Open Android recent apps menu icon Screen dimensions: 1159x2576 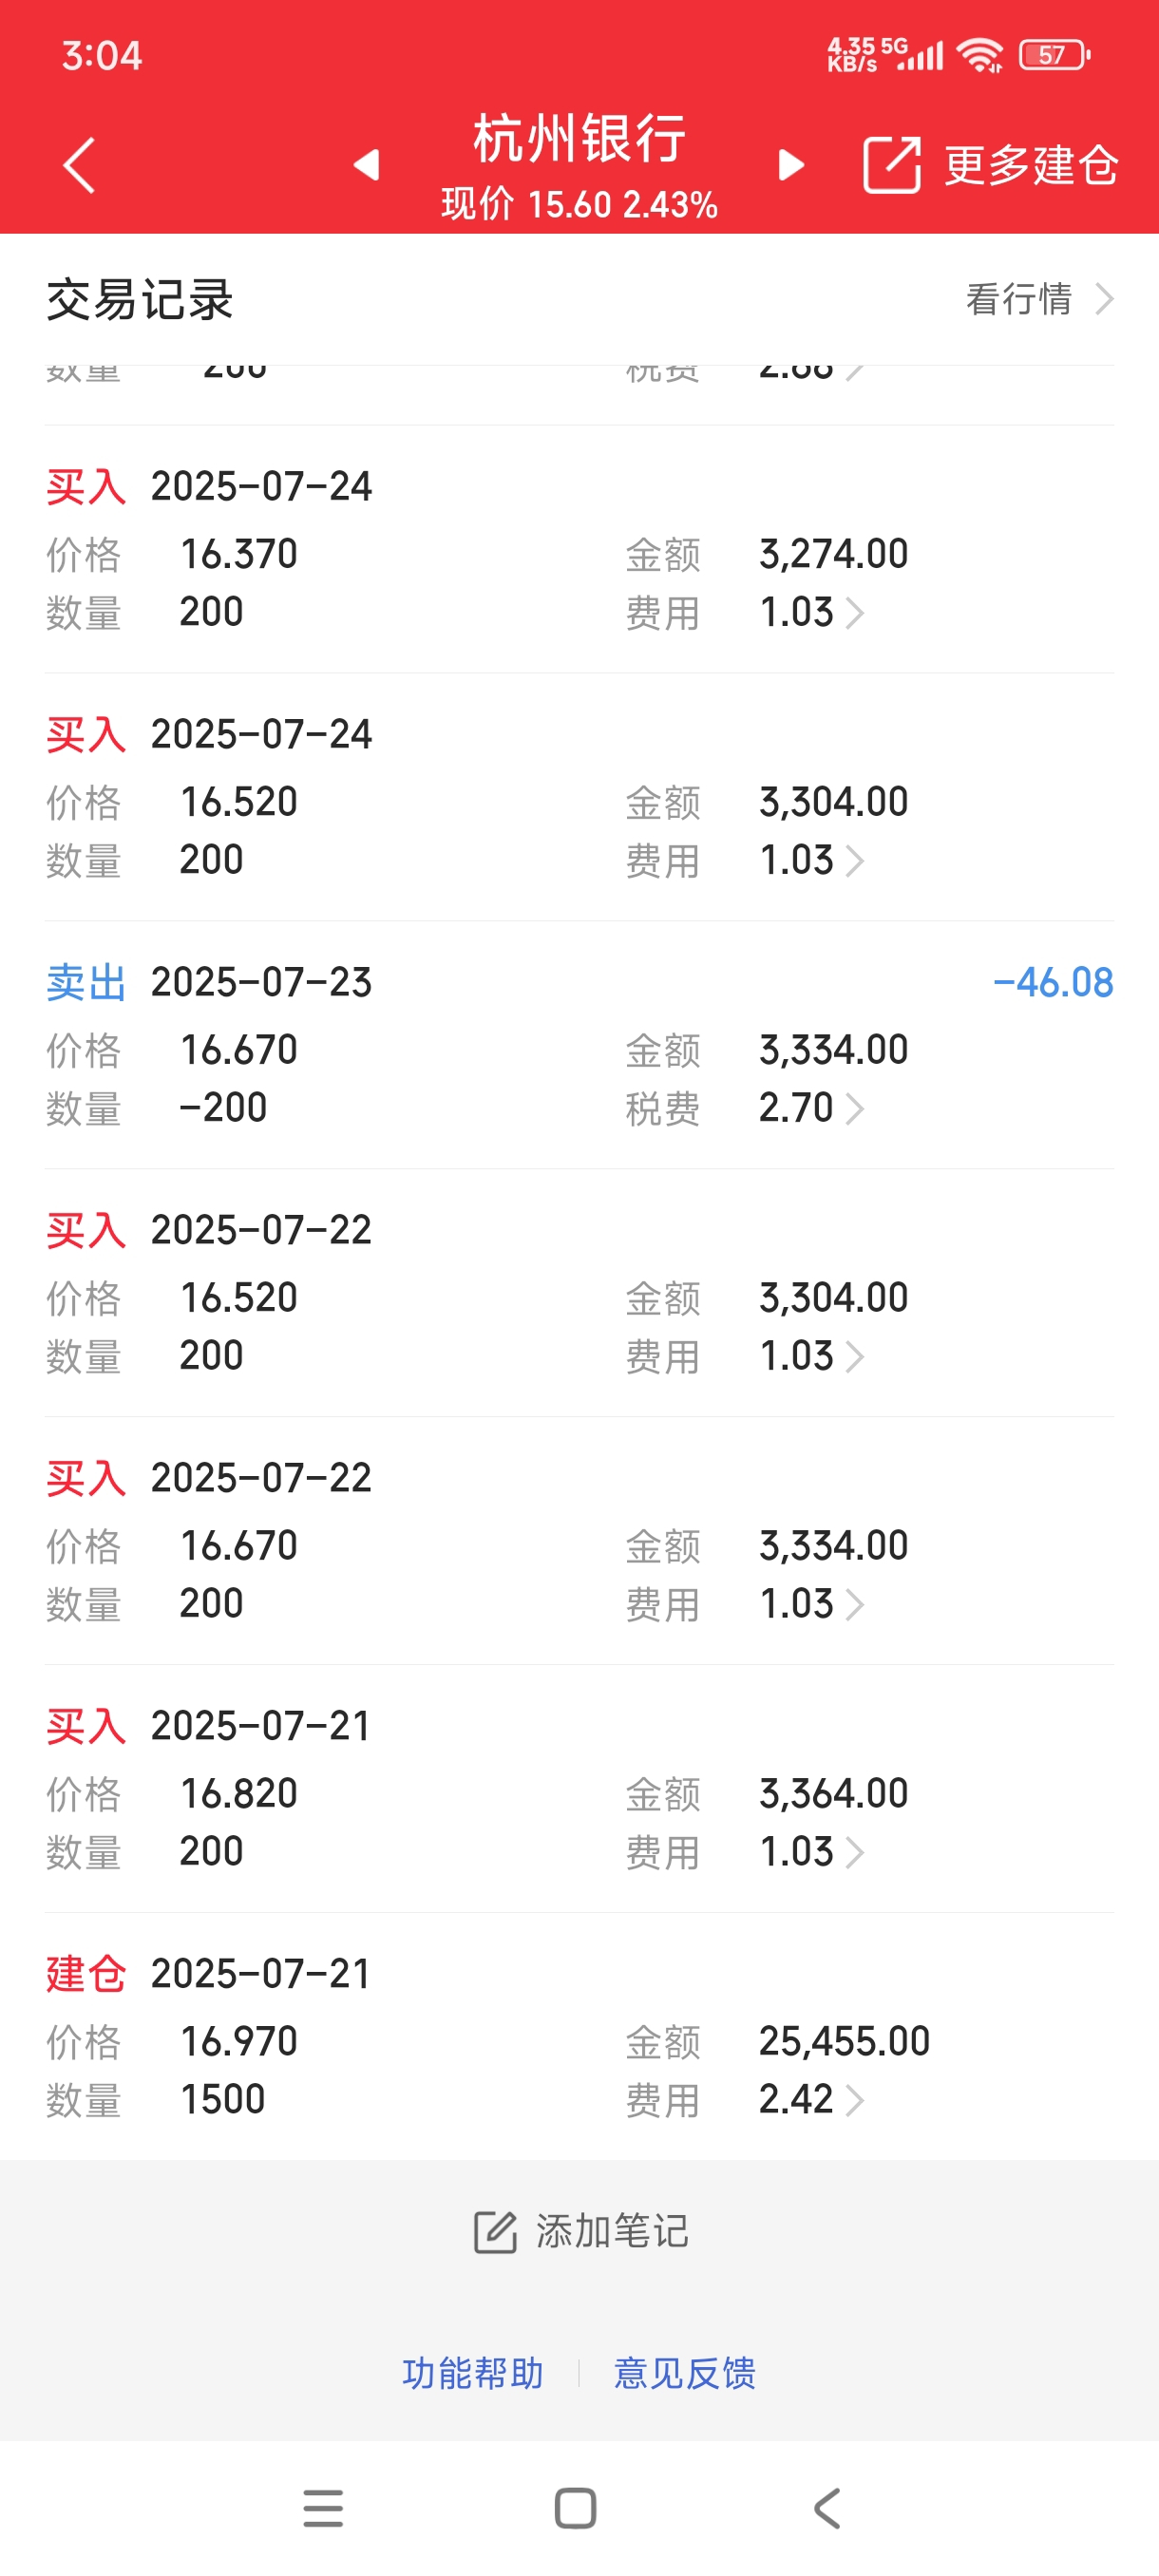323,2508
